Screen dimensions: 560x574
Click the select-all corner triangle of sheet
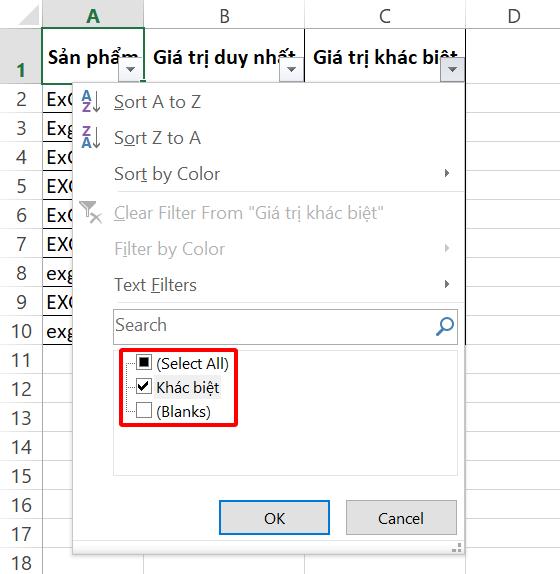pyautogui.click(x=30, y=15)
